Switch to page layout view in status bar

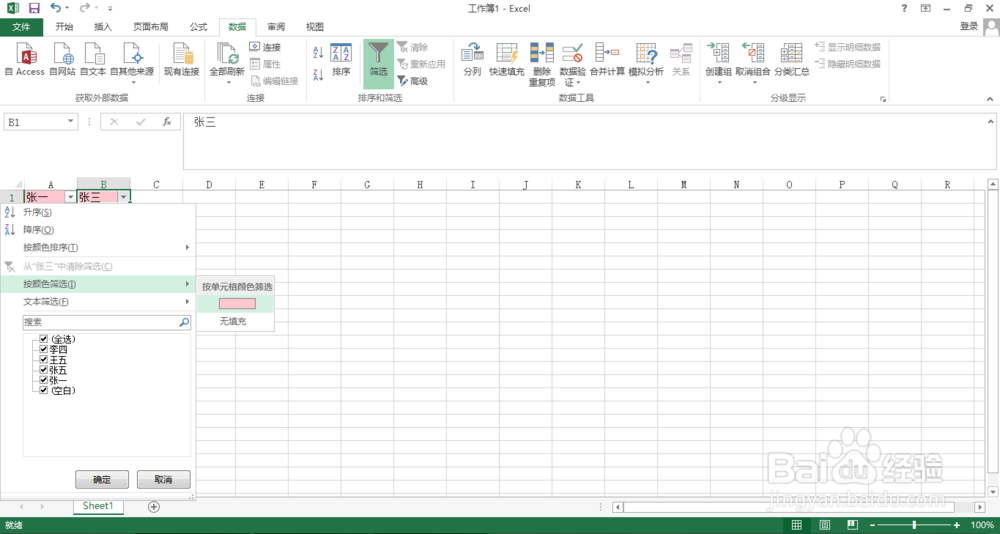coord(825,524)
